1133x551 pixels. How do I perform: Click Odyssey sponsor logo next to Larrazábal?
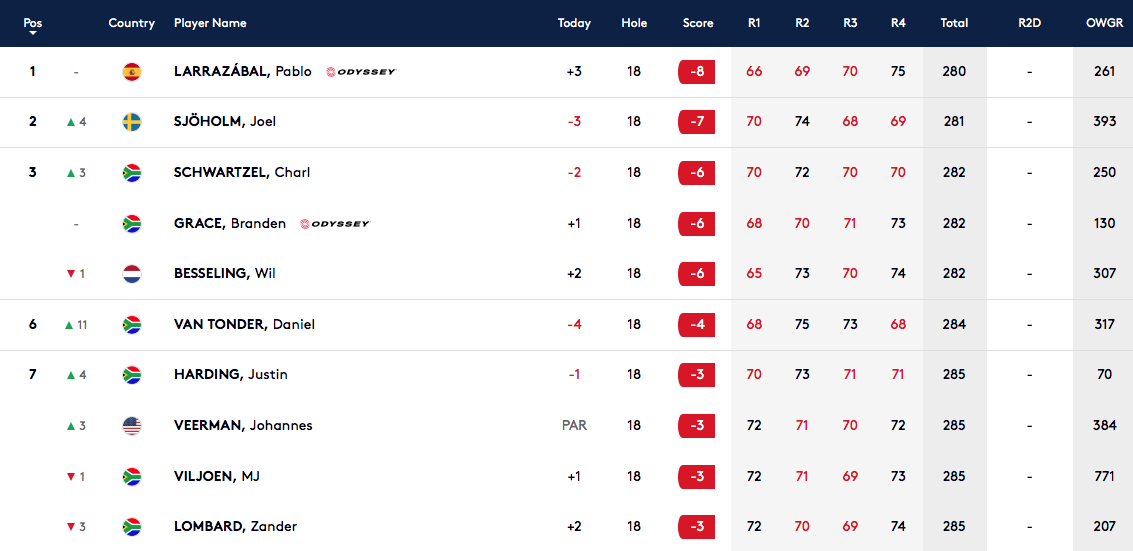(x=361, y=71)
